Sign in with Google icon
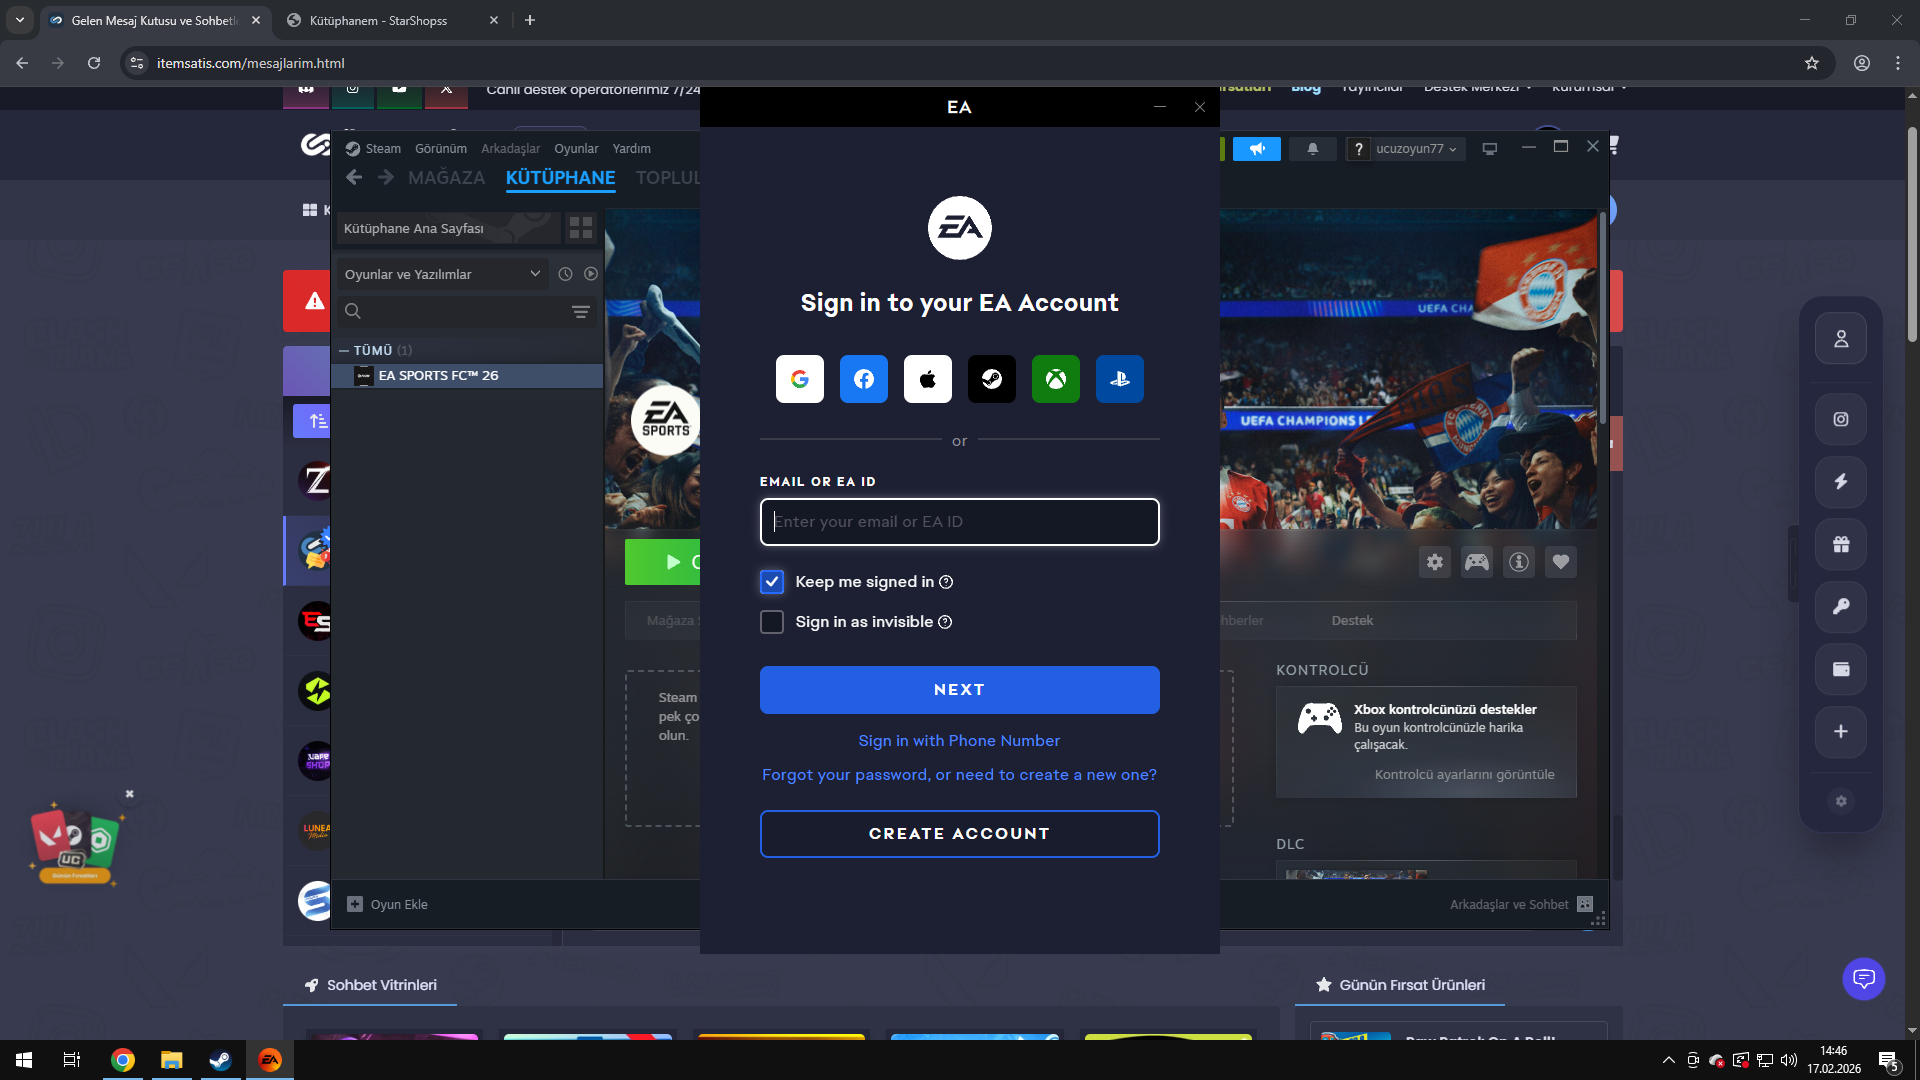 click(799, 379)
